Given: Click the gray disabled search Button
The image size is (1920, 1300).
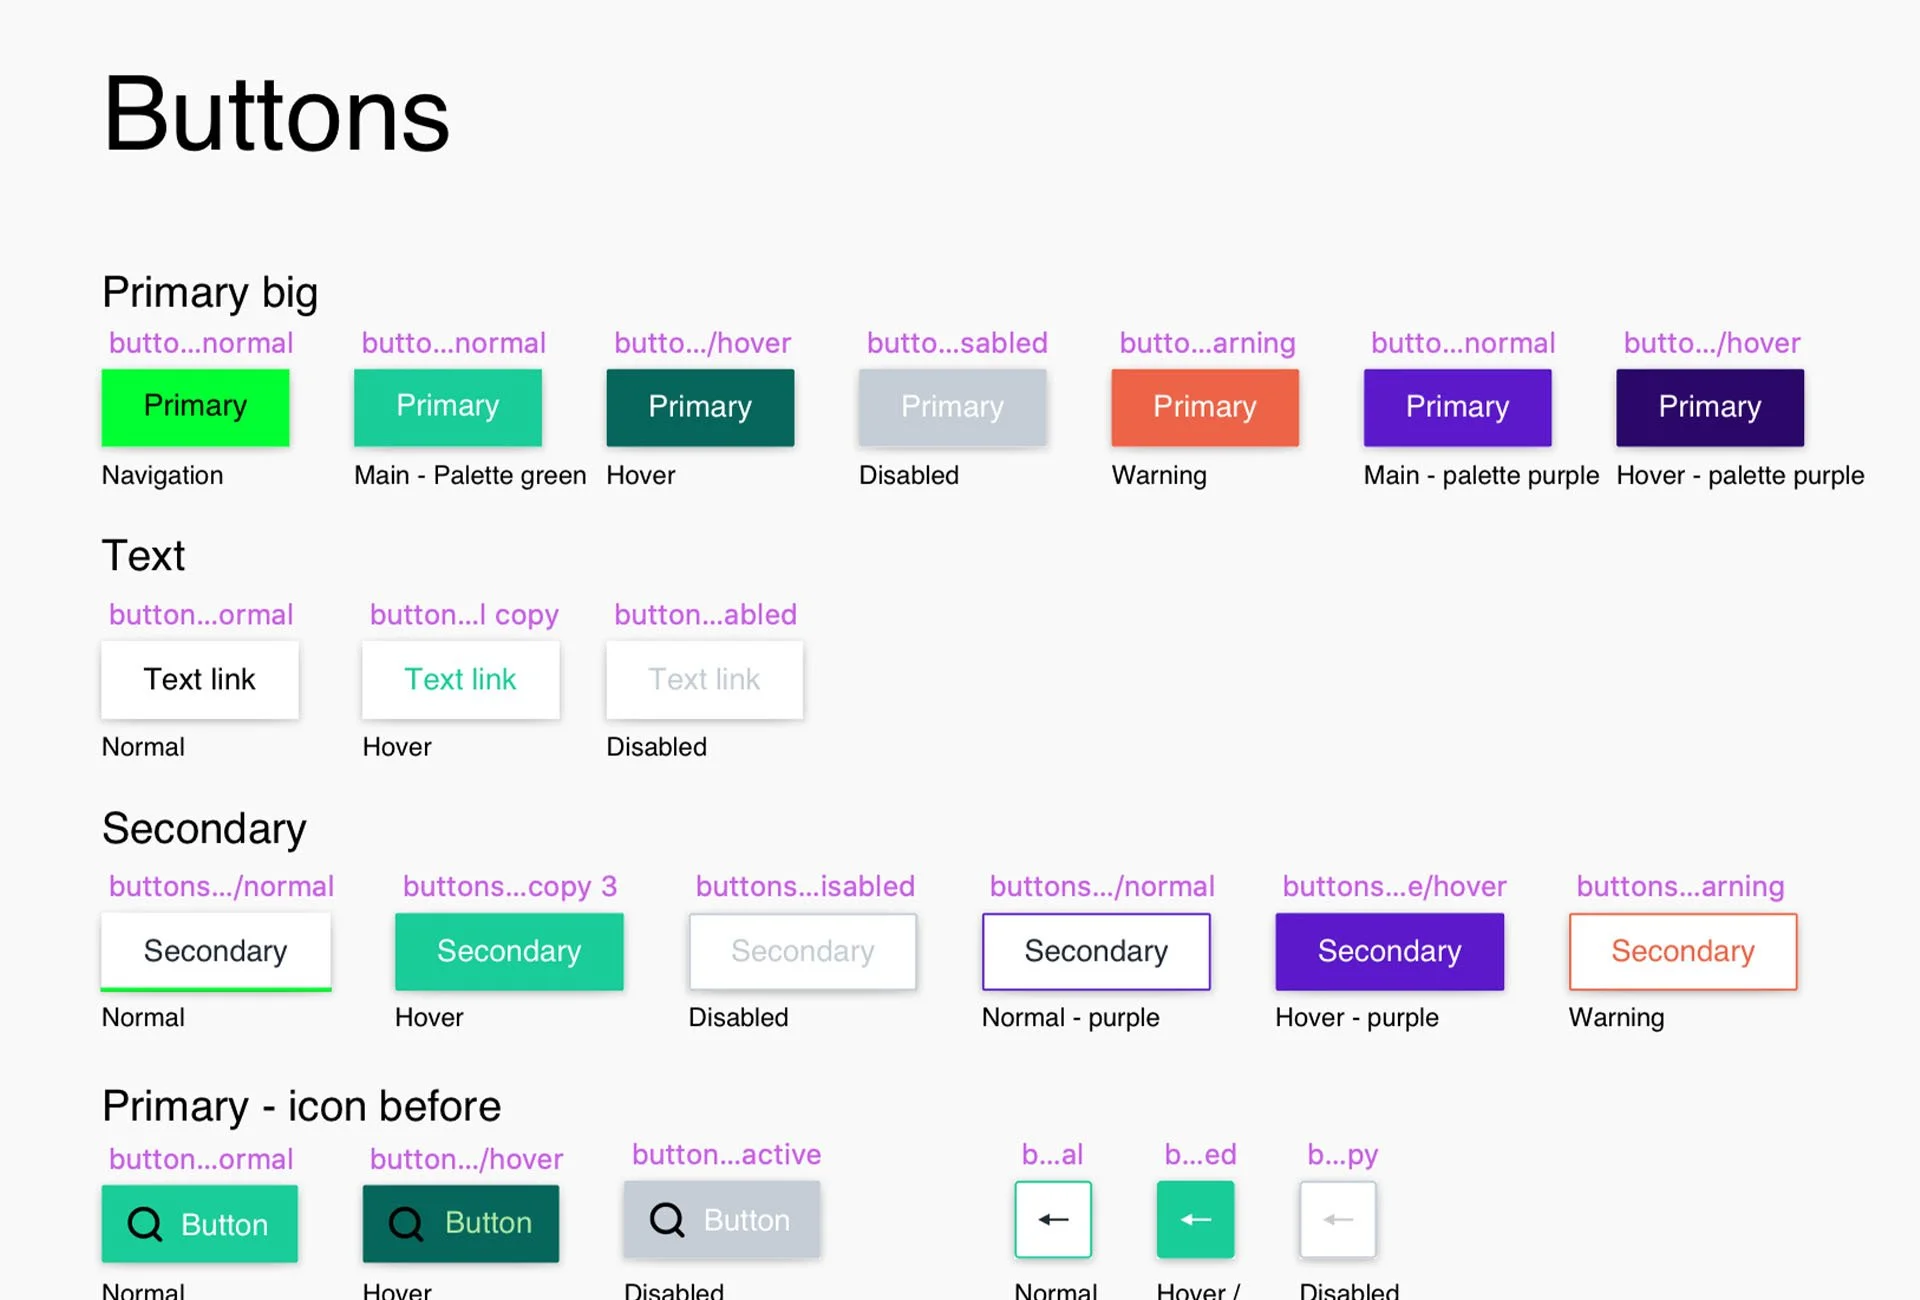Looking at the screenshot, I should [721, 1219].
